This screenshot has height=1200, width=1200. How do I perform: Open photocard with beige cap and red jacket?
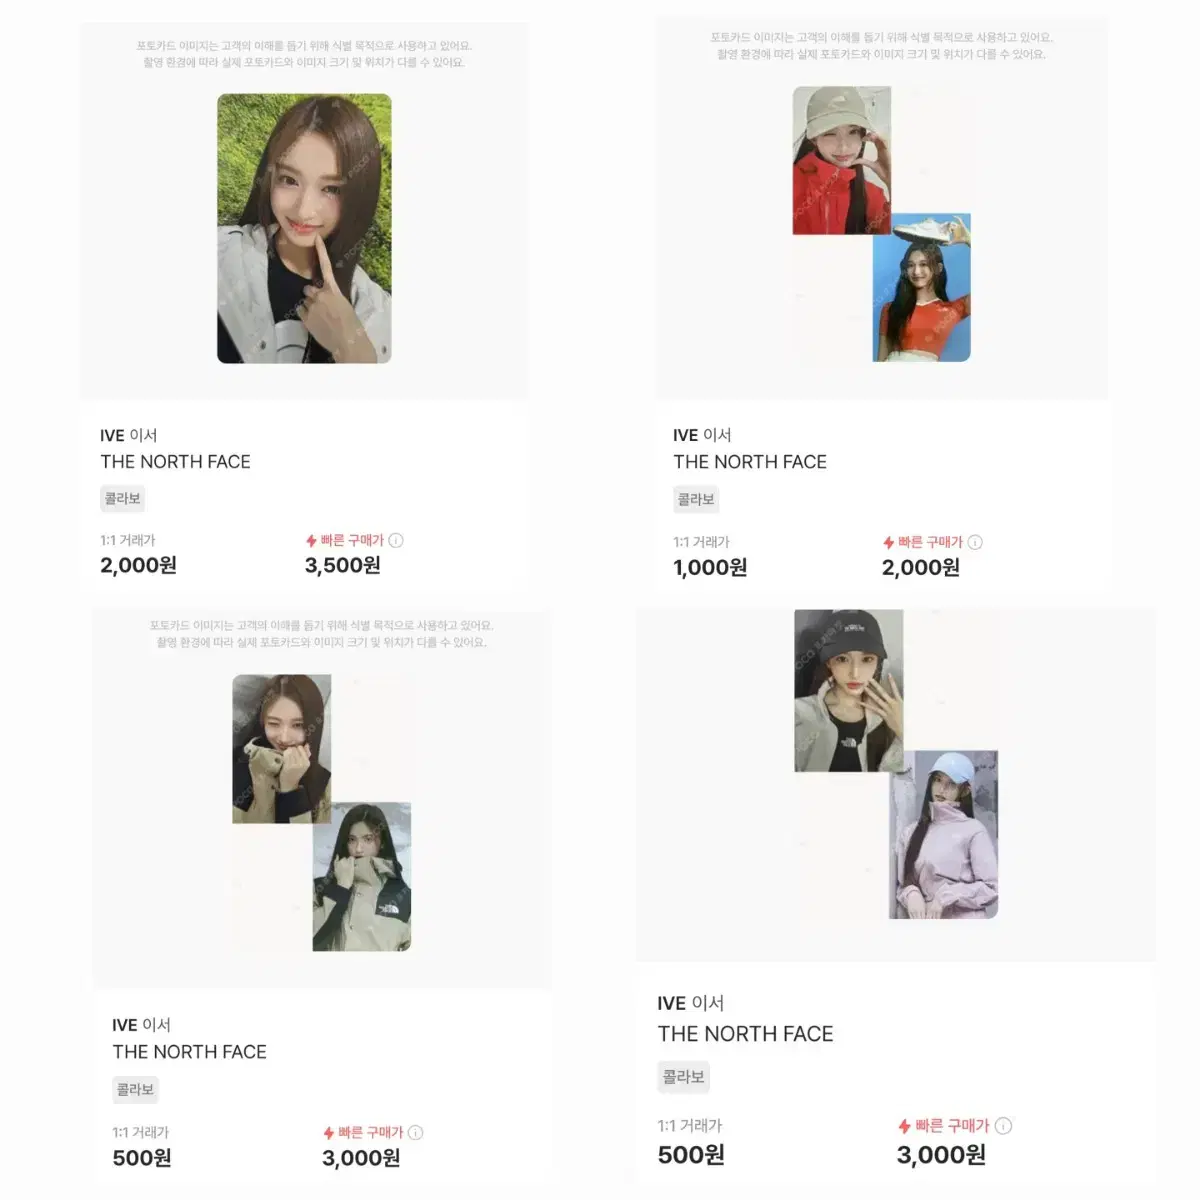click(842, 160)
